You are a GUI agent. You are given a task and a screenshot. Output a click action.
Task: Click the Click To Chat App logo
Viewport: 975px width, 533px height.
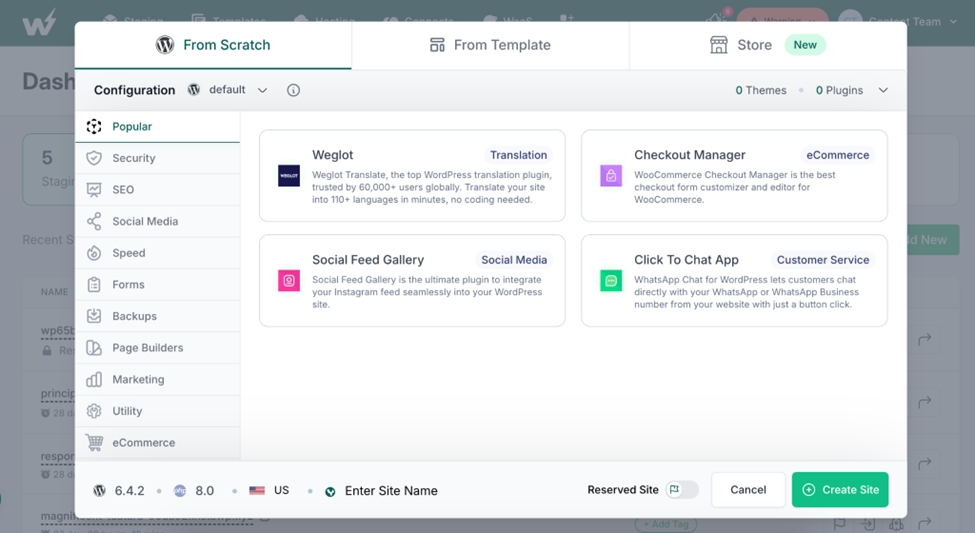click(x=611, y=280)
